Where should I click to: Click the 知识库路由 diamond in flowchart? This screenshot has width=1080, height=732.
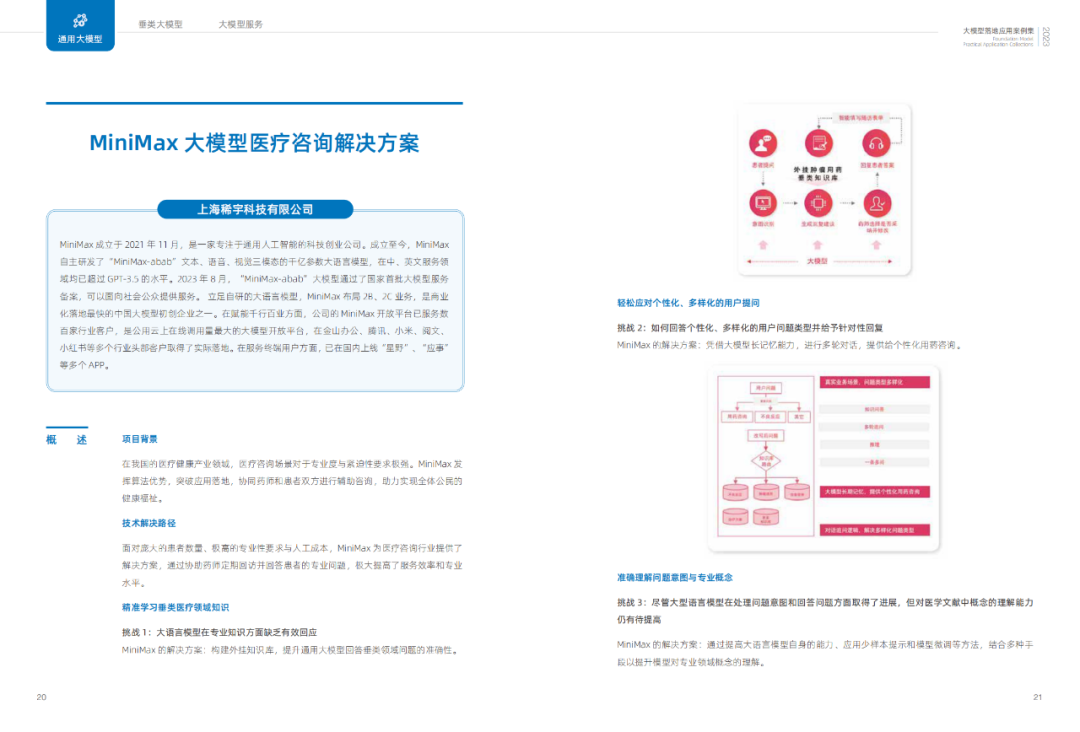(766, 461)
